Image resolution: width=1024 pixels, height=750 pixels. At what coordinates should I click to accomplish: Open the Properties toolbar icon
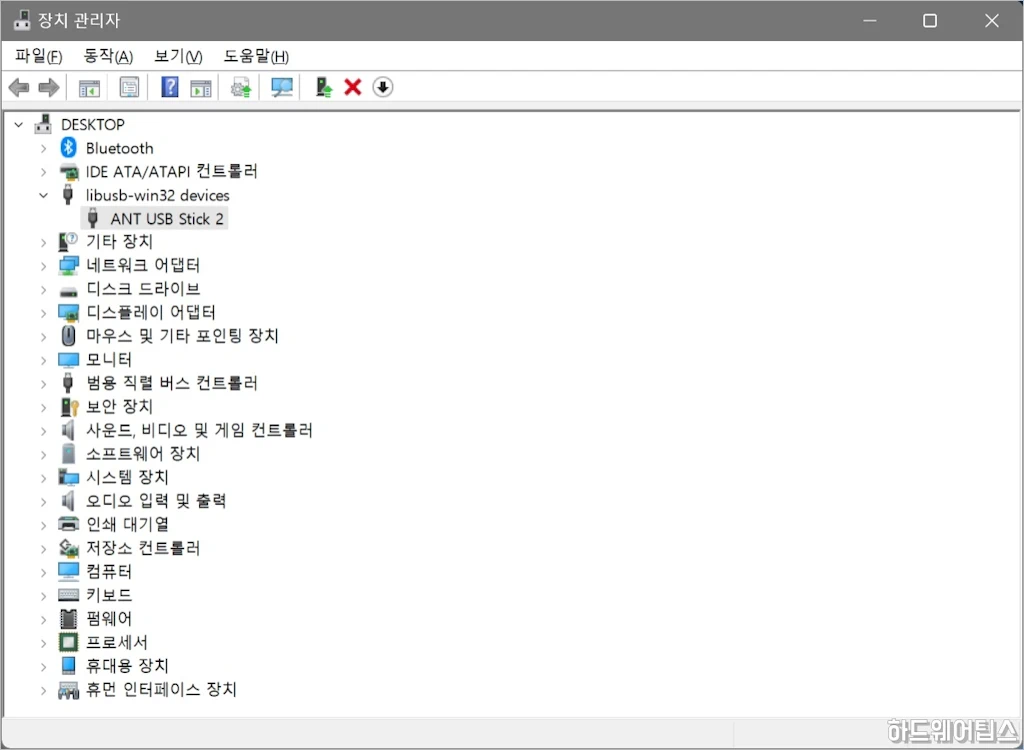[x=129, y=87]
